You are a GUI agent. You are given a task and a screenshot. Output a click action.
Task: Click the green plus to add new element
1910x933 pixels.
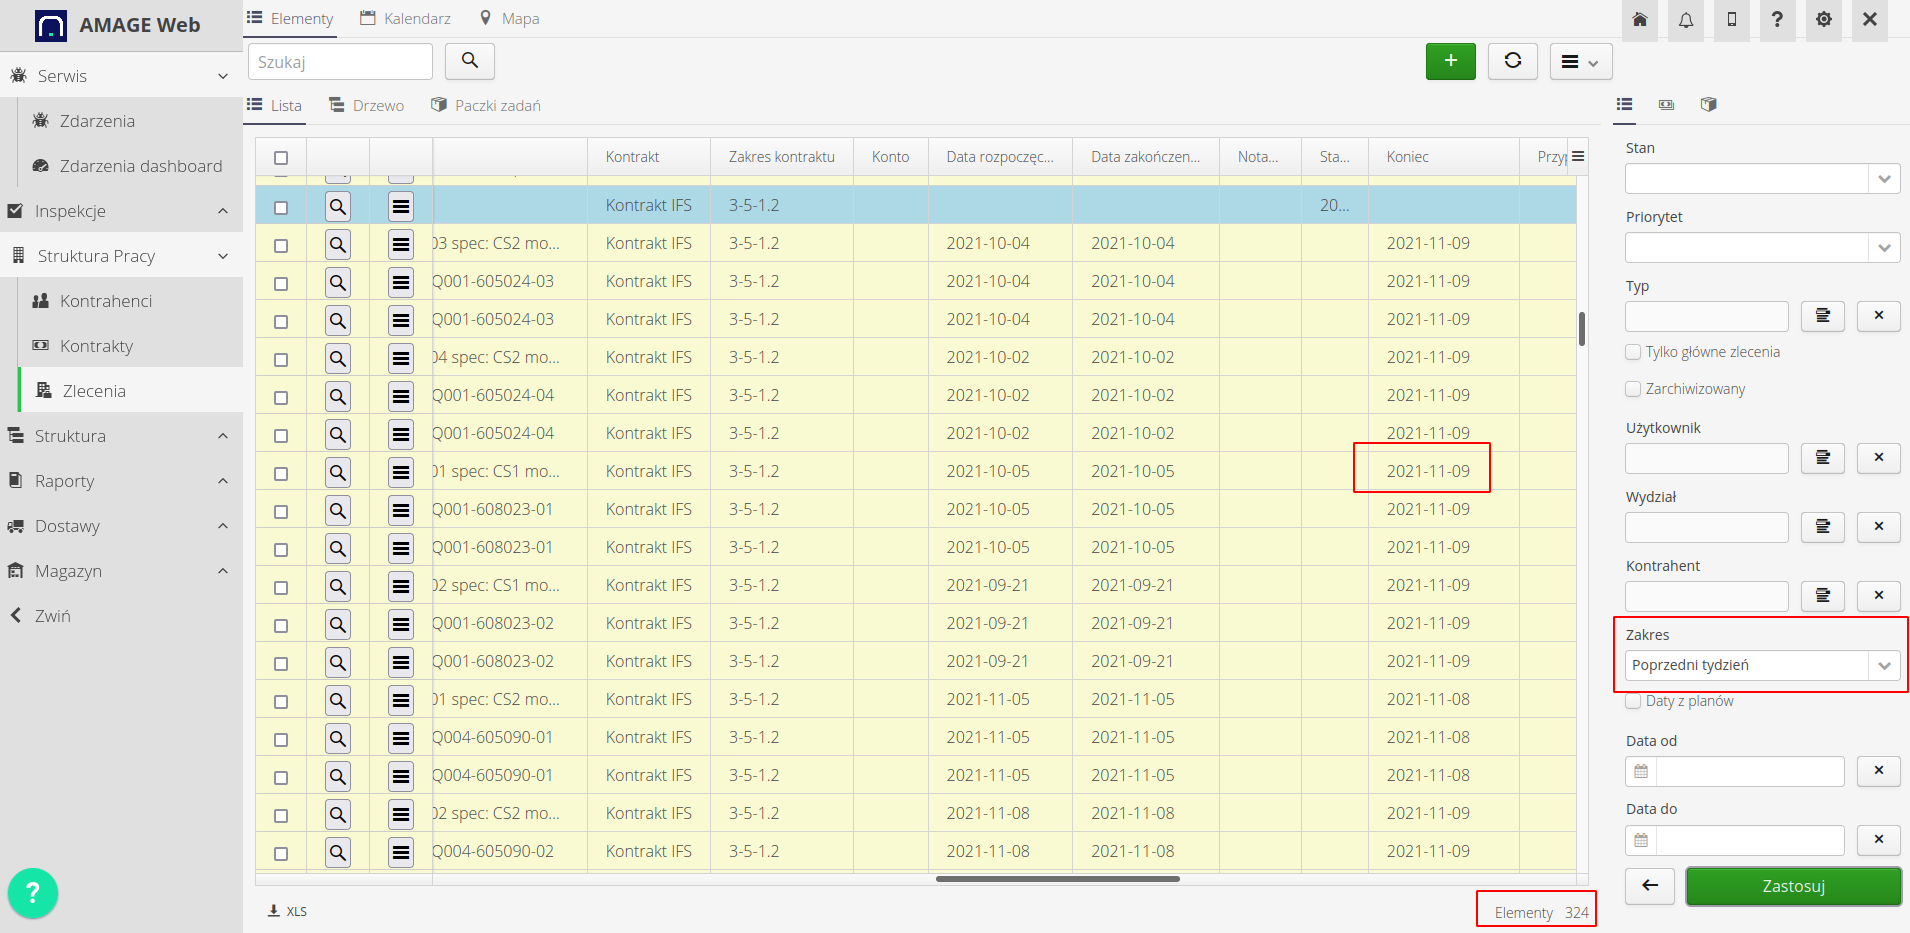tap(1451, 61)
